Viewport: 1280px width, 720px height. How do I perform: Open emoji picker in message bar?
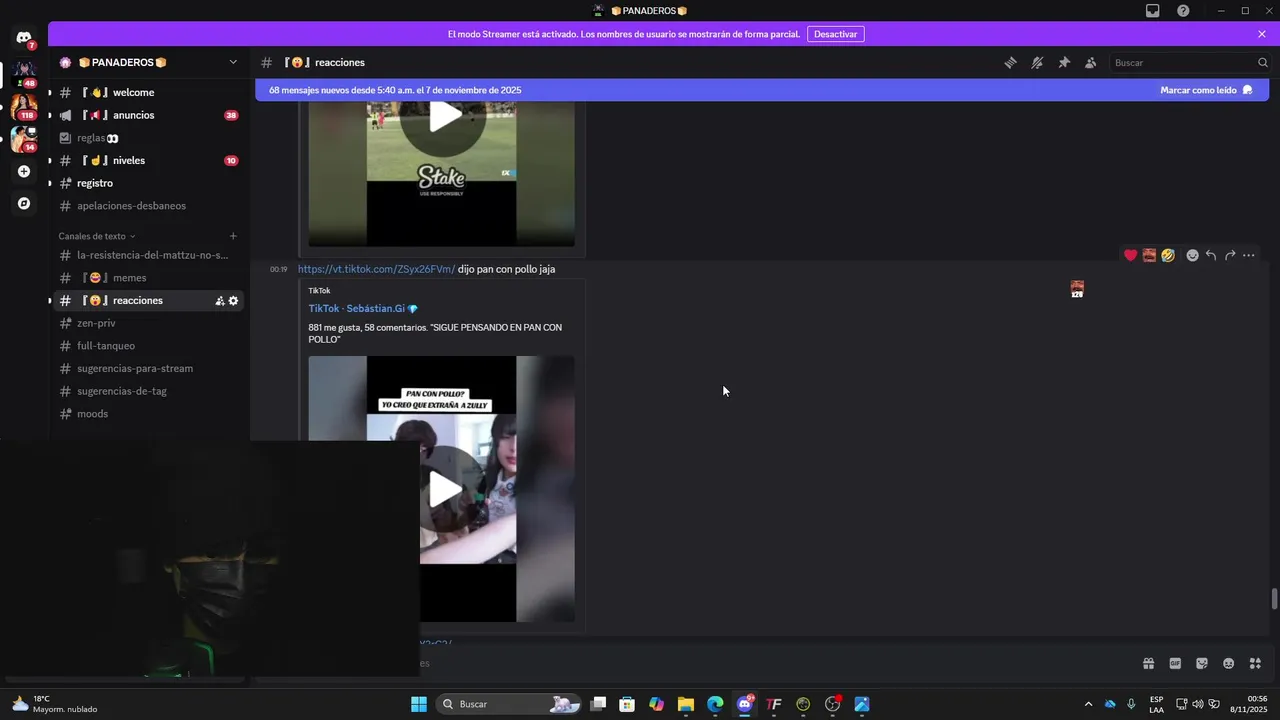(1228, 663)
